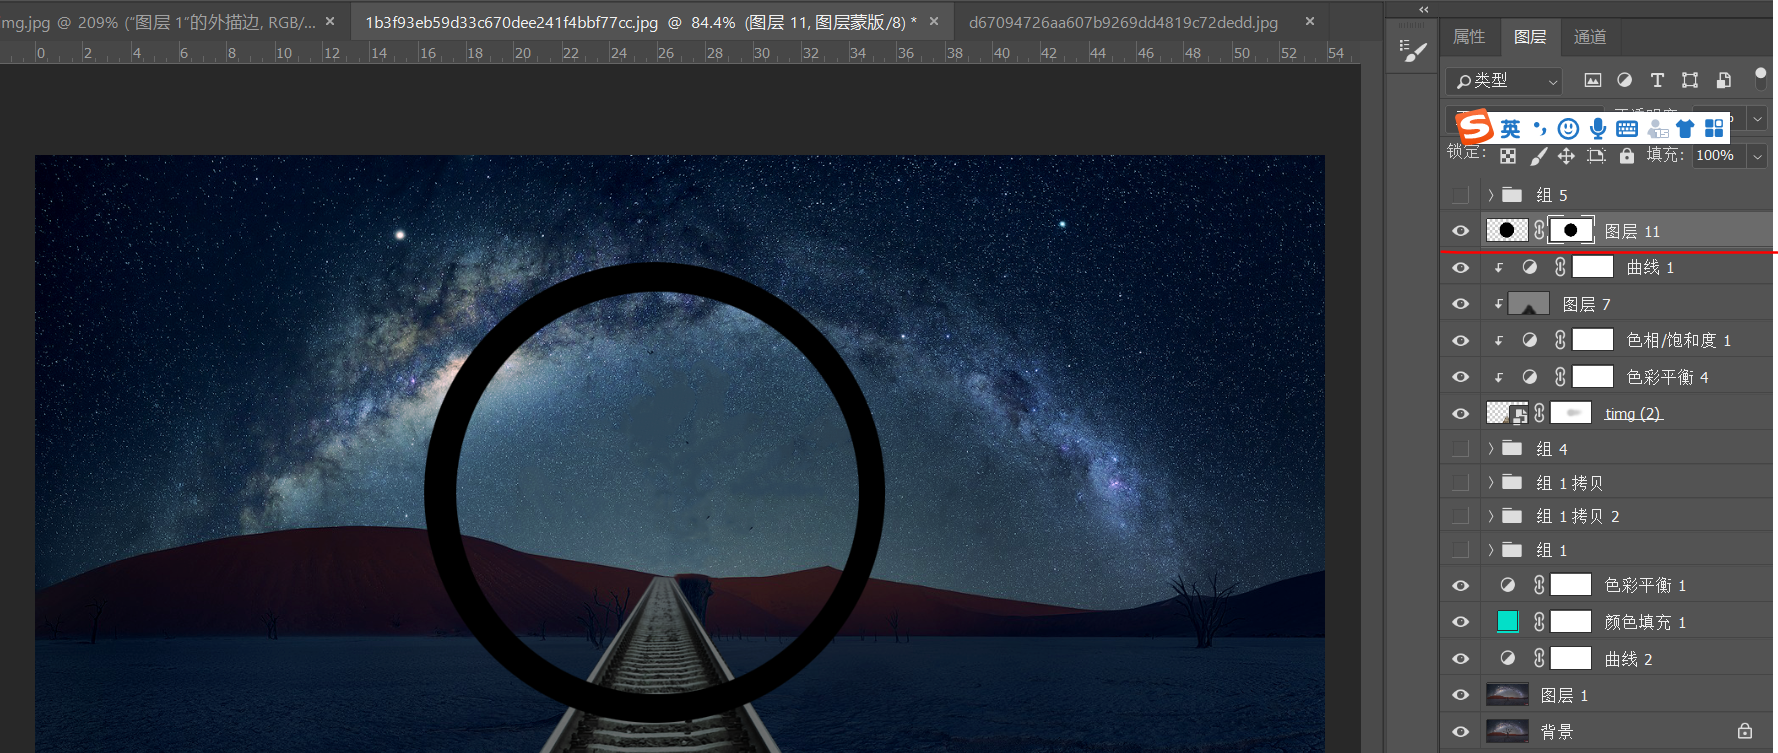Click mask link icon on 图层 11
This screenshot has height=753, width=1778.
[x=1539, y=231]
